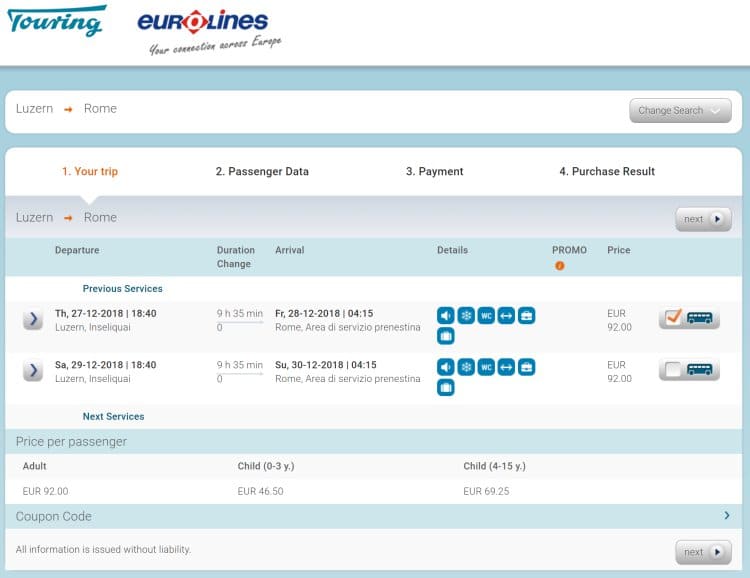
Task: Click the Touring logo
Action: (55, 21)
